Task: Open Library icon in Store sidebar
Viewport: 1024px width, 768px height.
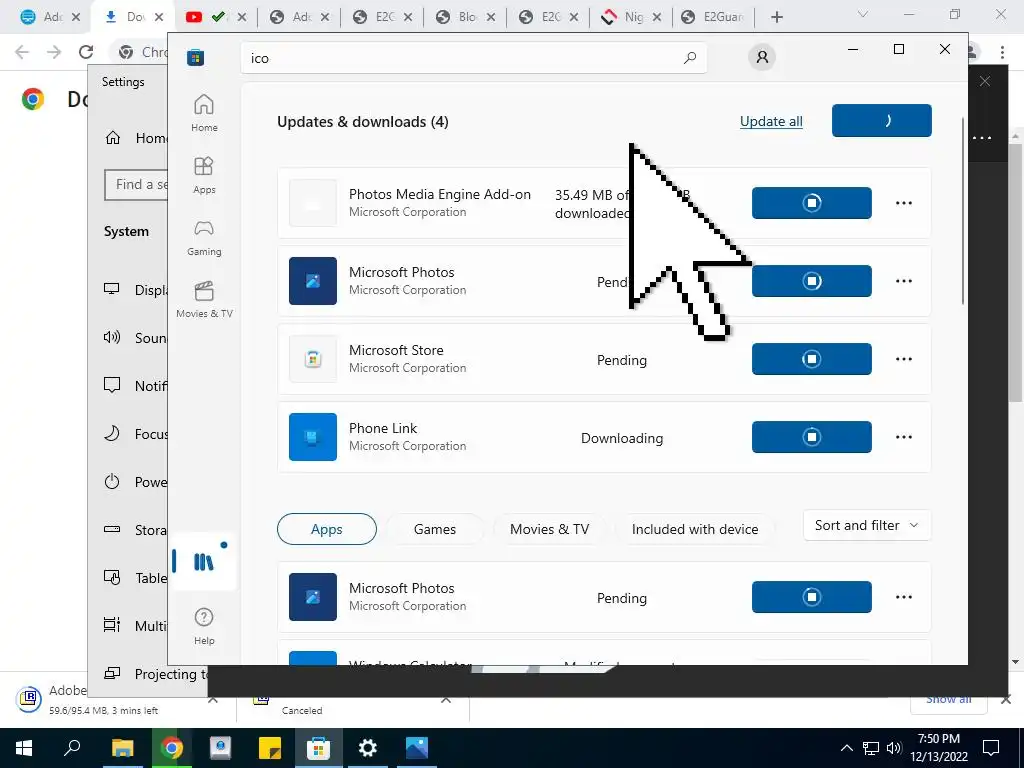Action: tap(203, 562)
